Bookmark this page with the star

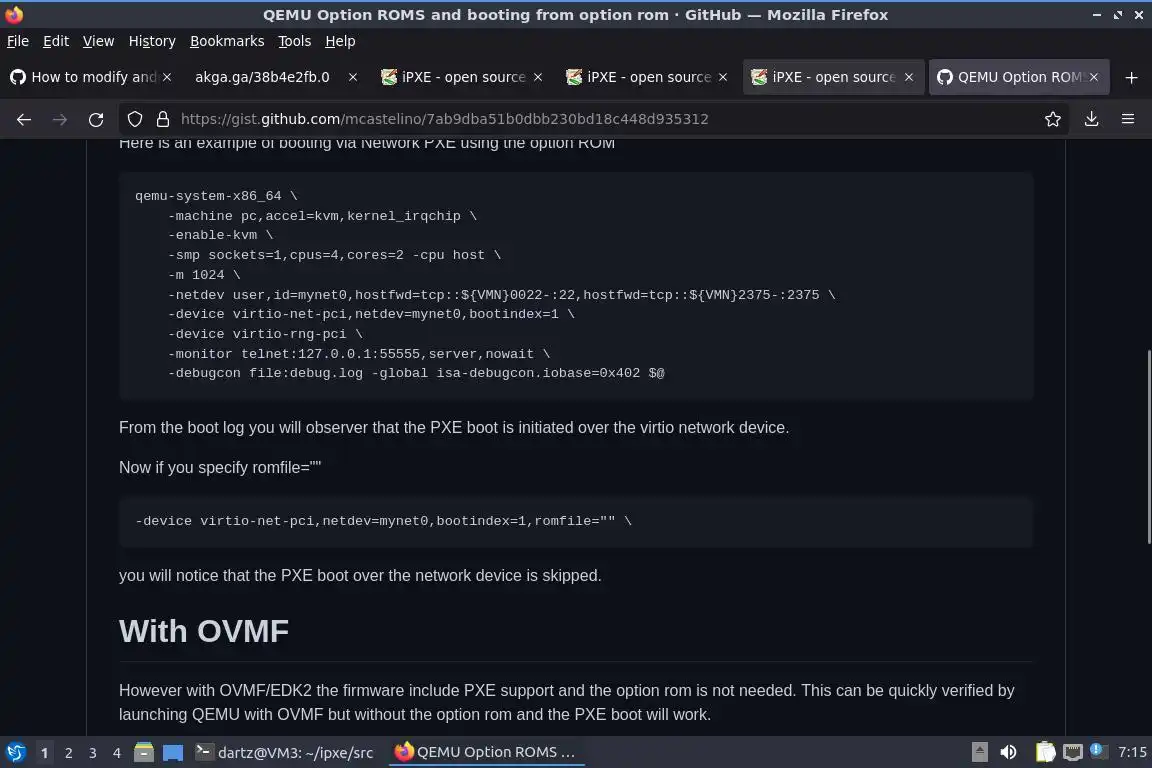coord(1053,119)
